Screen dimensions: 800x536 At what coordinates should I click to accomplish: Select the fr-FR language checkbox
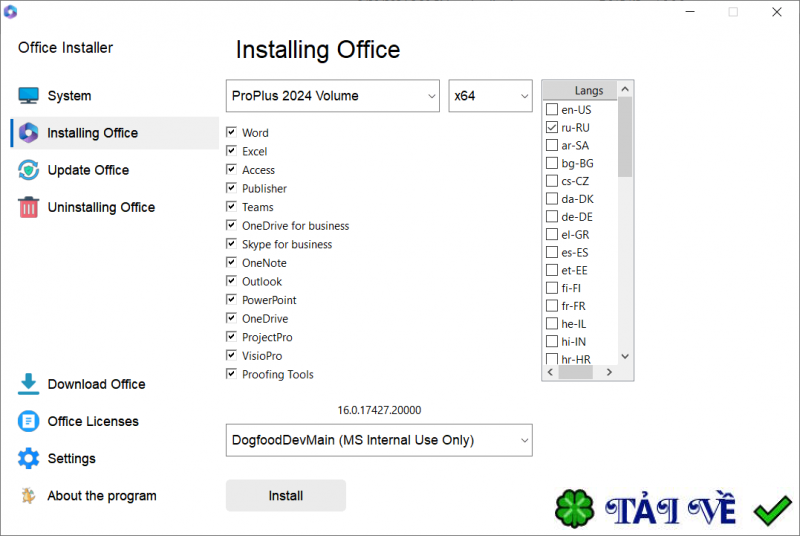tap(552, 305)
